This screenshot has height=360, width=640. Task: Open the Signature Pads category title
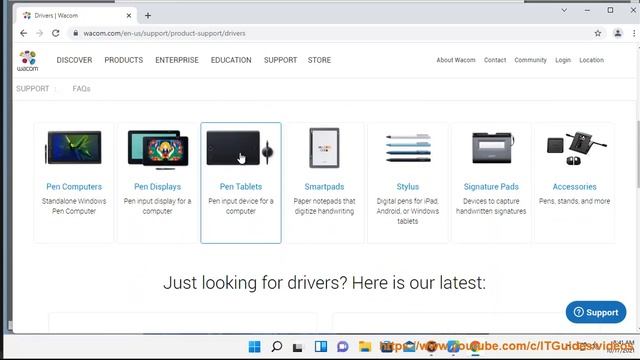(x=491, y=187)
